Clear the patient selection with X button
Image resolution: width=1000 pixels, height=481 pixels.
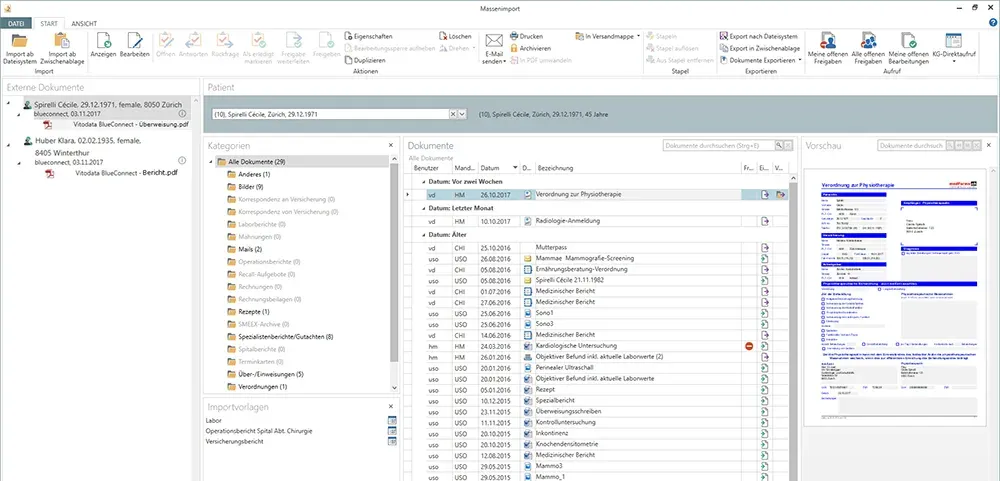(x=453, y=114)
